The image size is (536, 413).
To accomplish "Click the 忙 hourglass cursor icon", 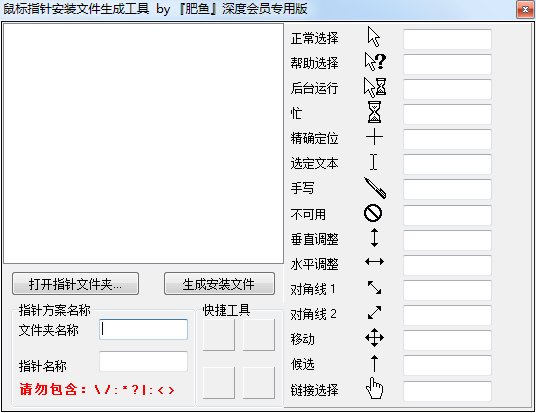I will pyautogui.click(x=374, y=112).
